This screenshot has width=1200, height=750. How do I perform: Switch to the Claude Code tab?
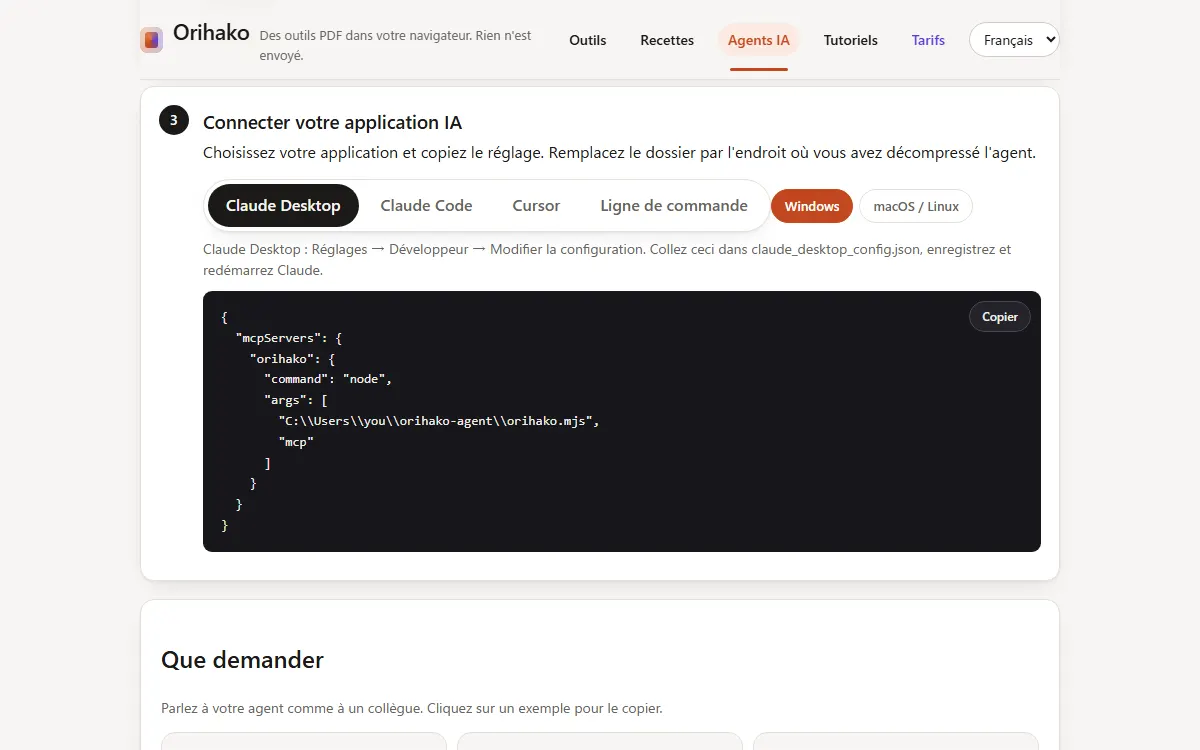tap(426, 206)
